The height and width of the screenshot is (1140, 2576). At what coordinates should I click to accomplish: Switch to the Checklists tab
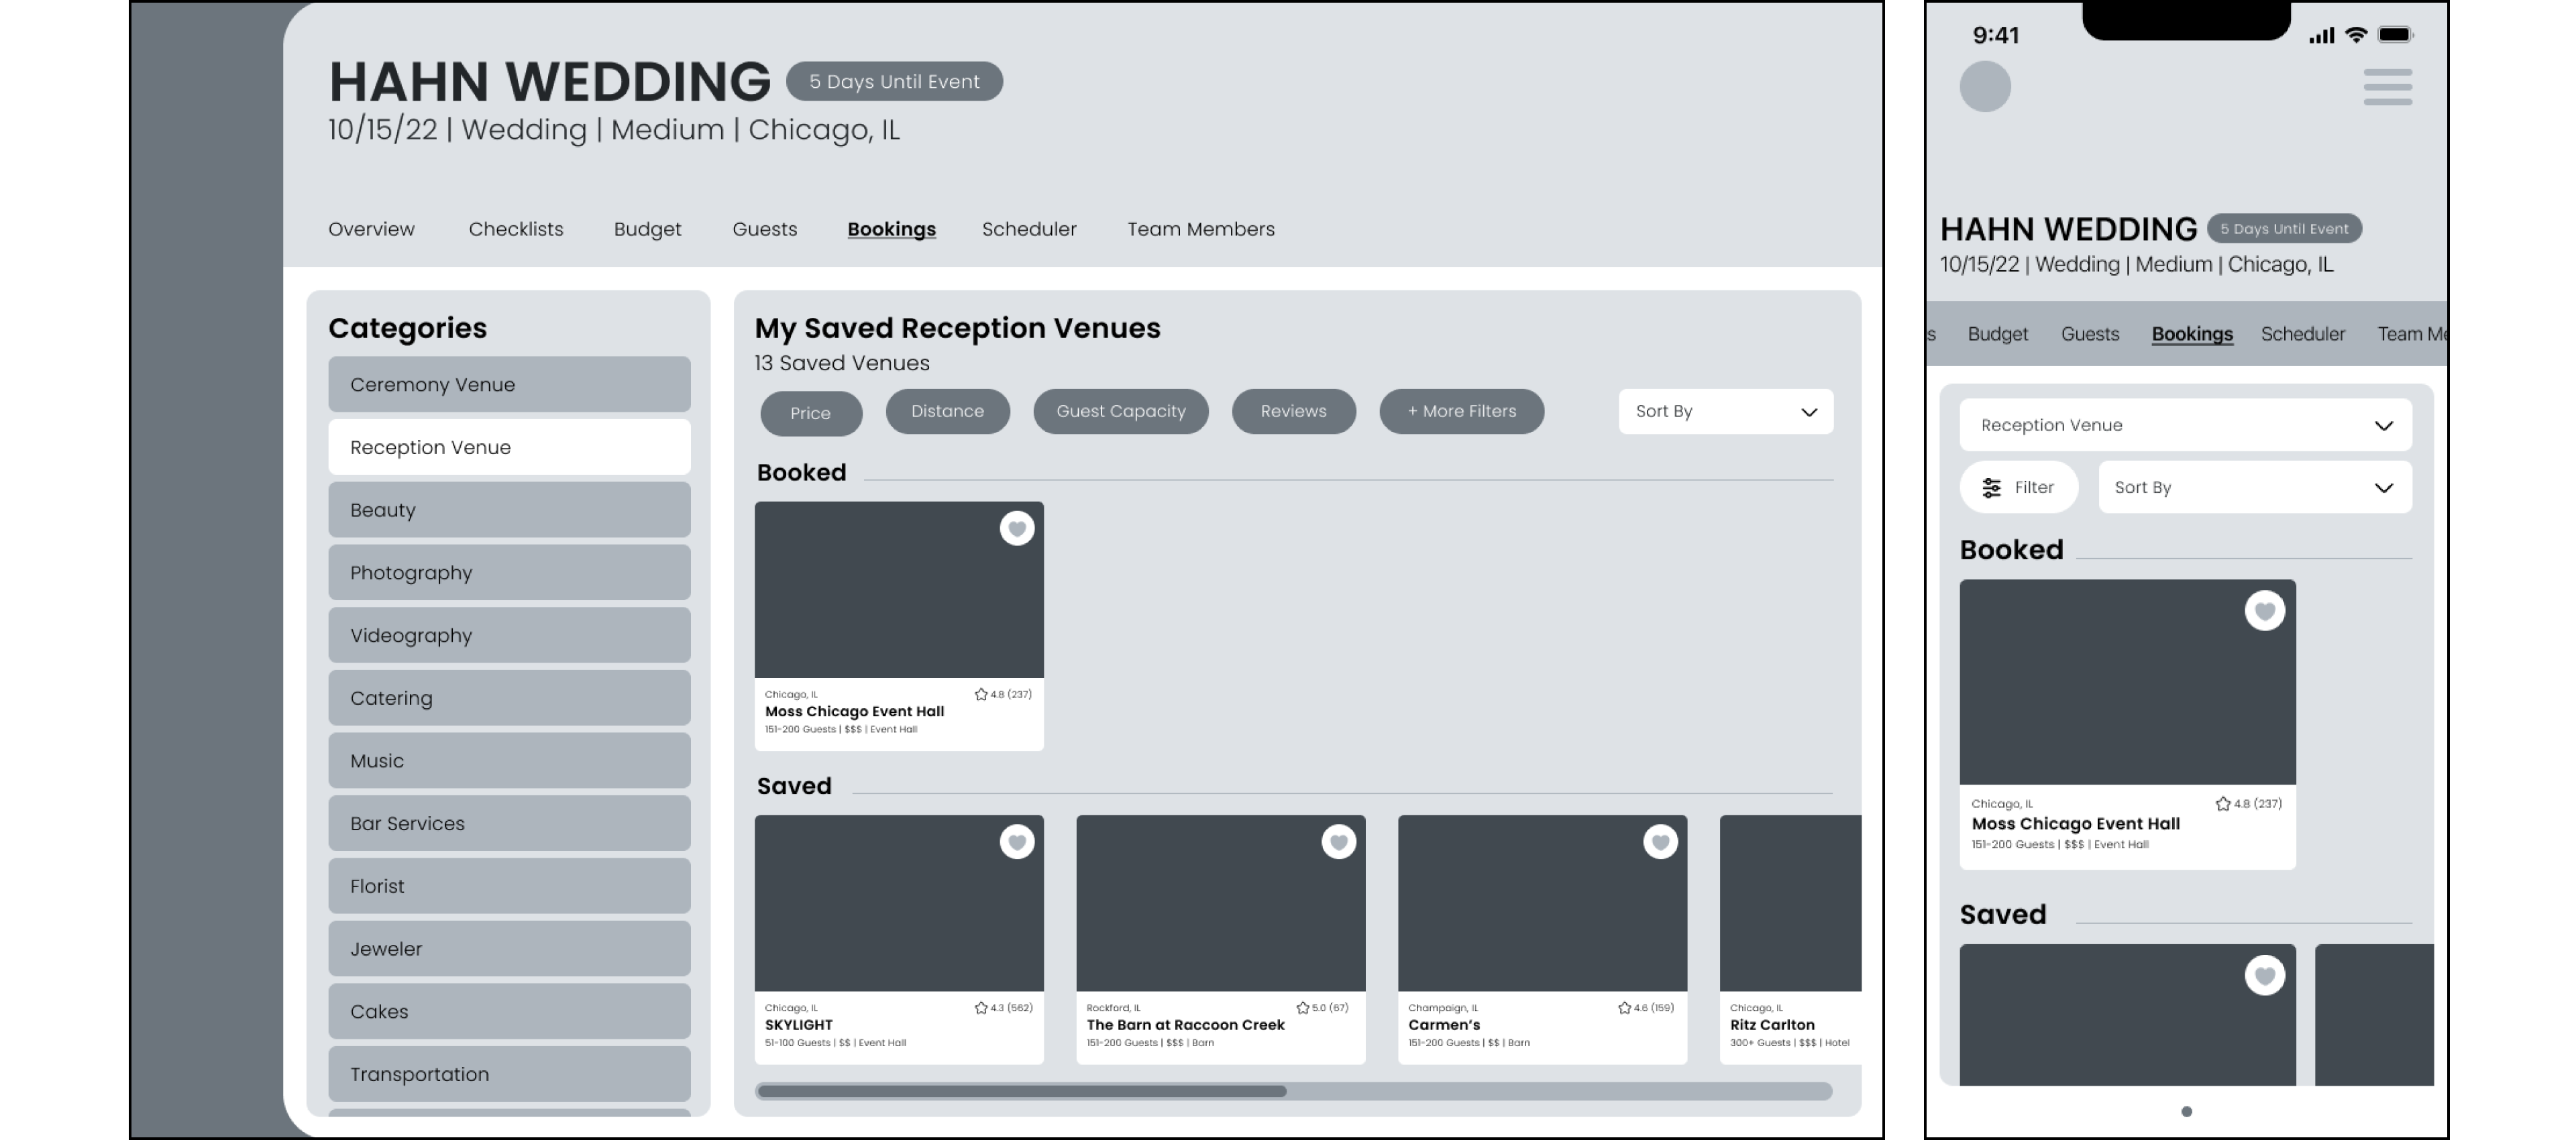[516, 229]
